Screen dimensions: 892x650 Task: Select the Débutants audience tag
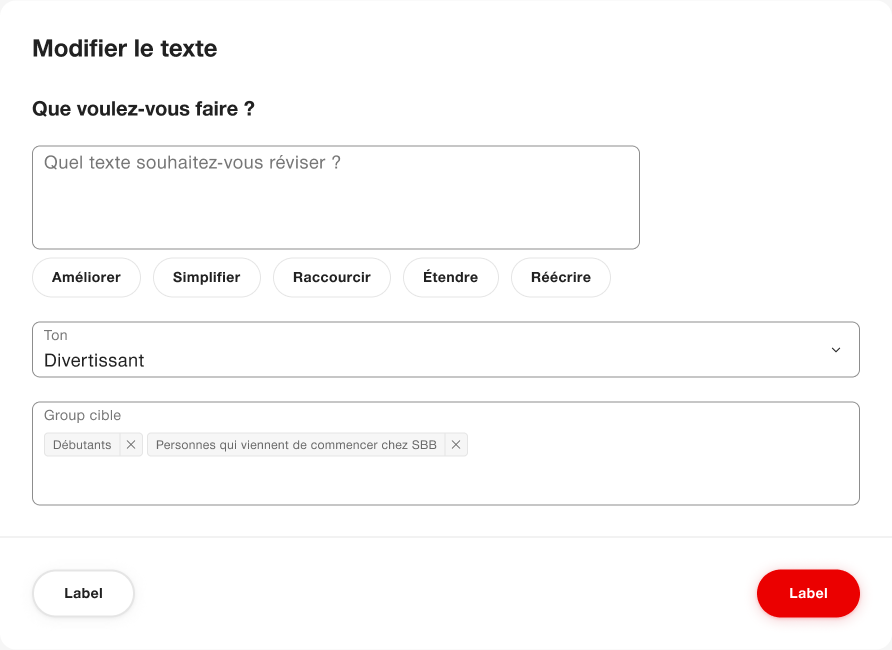[x=81, y=444]
